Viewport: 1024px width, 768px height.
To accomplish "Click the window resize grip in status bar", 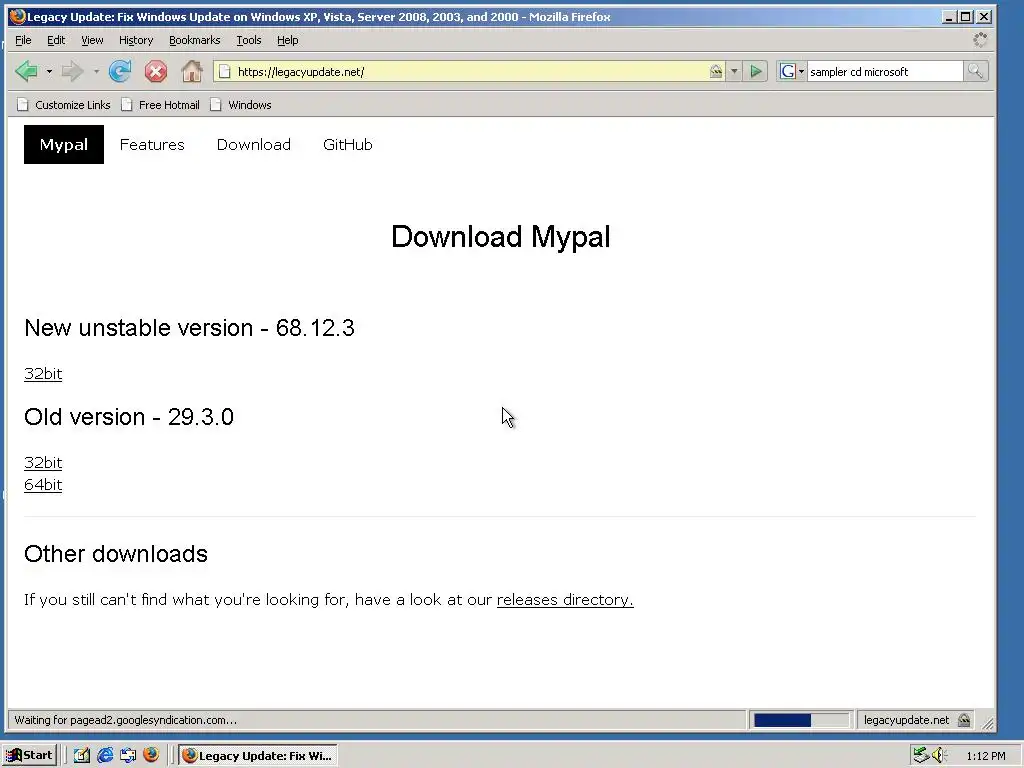I will [x=987, y=722].
